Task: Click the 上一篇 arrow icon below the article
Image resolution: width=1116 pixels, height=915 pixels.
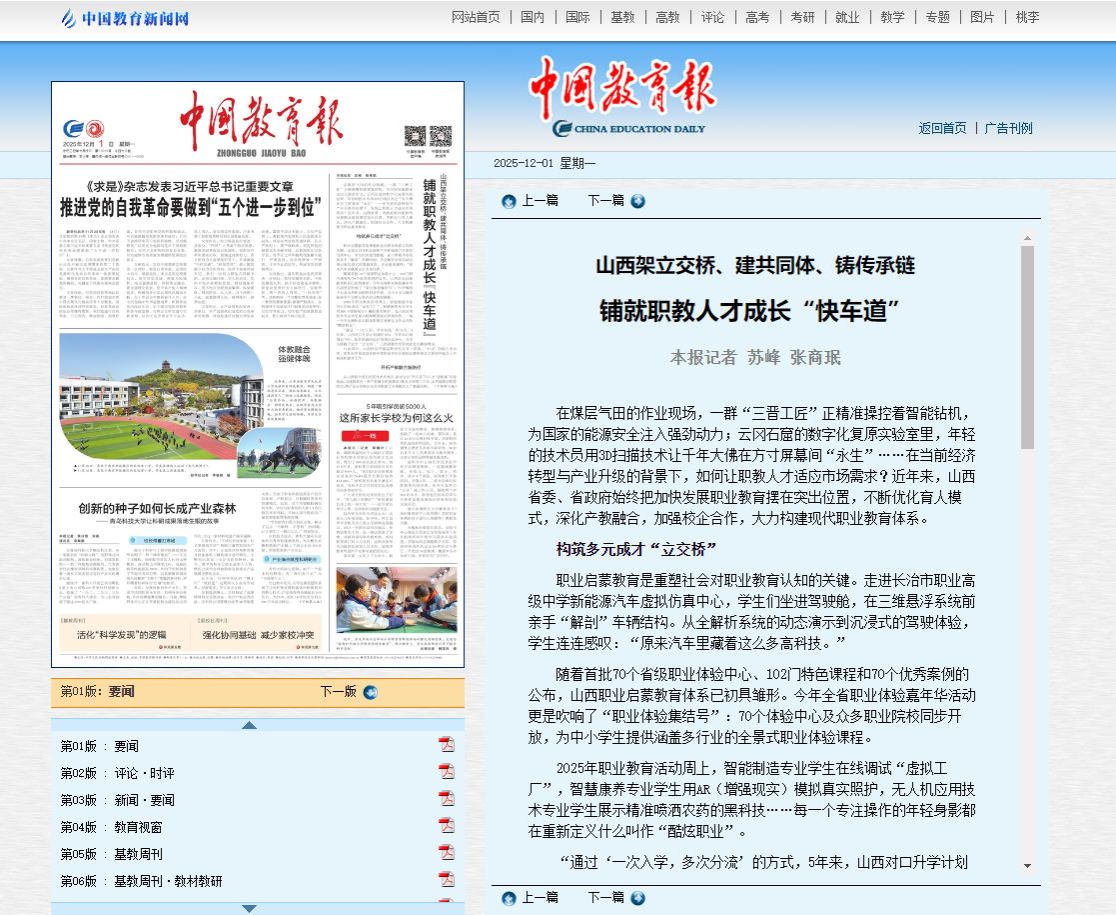Action: (x=509, y=899)
